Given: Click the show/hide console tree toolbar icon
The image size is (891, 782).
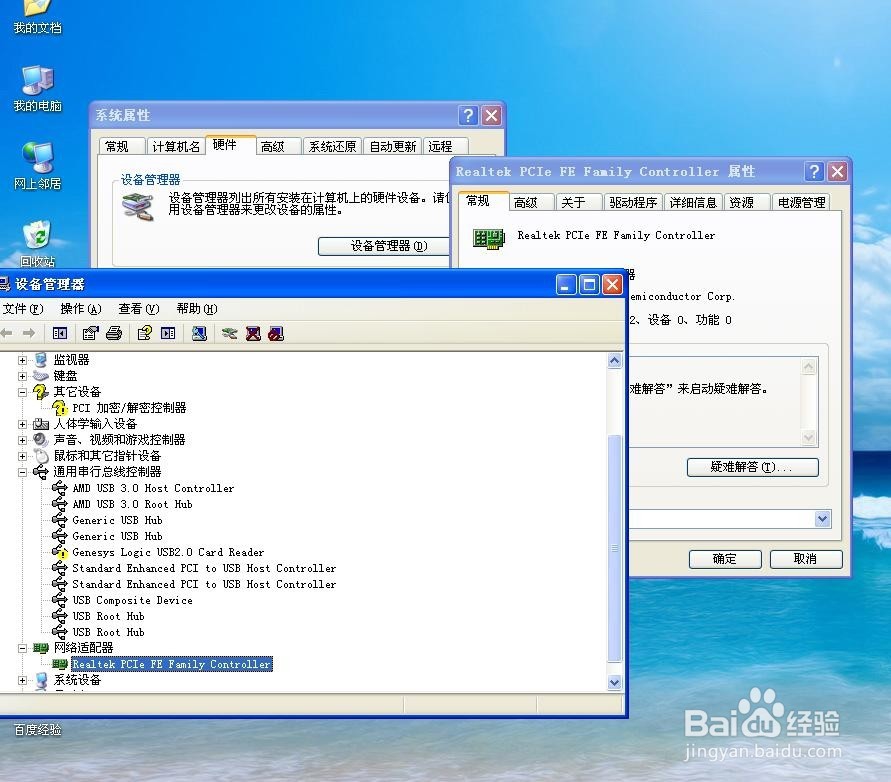Looking at the screenshot, I should (x=59, y=333).
